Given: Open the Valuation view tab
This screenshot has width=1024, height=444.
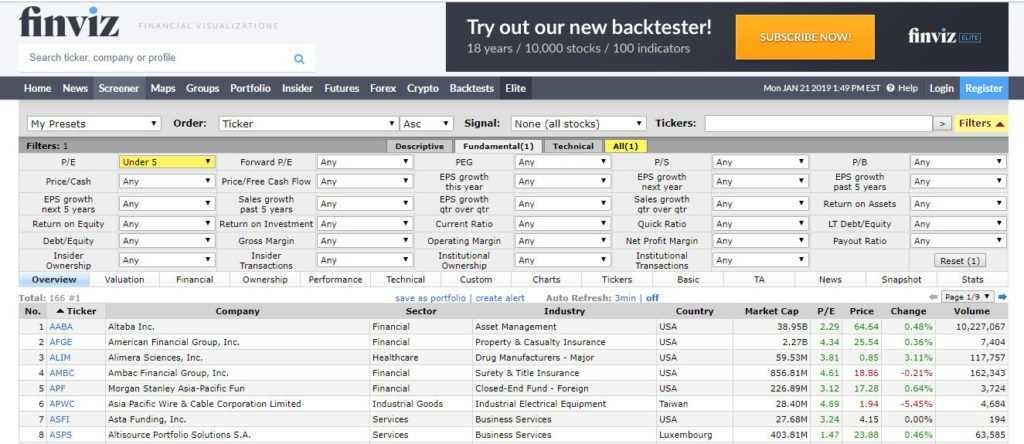Looking at the screenshot, I should [x=124, y=280].
